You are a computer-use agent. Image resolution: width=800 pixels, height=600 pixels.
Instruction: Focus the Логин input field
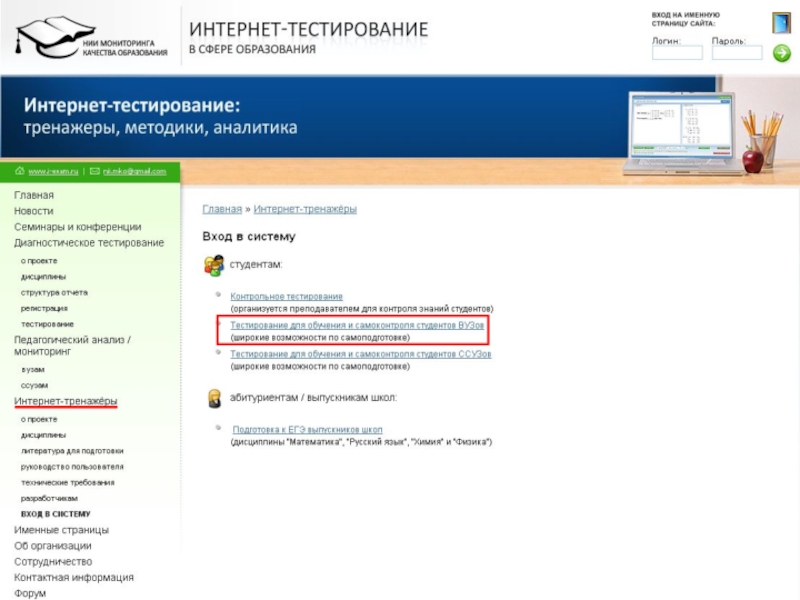[677, 53]
